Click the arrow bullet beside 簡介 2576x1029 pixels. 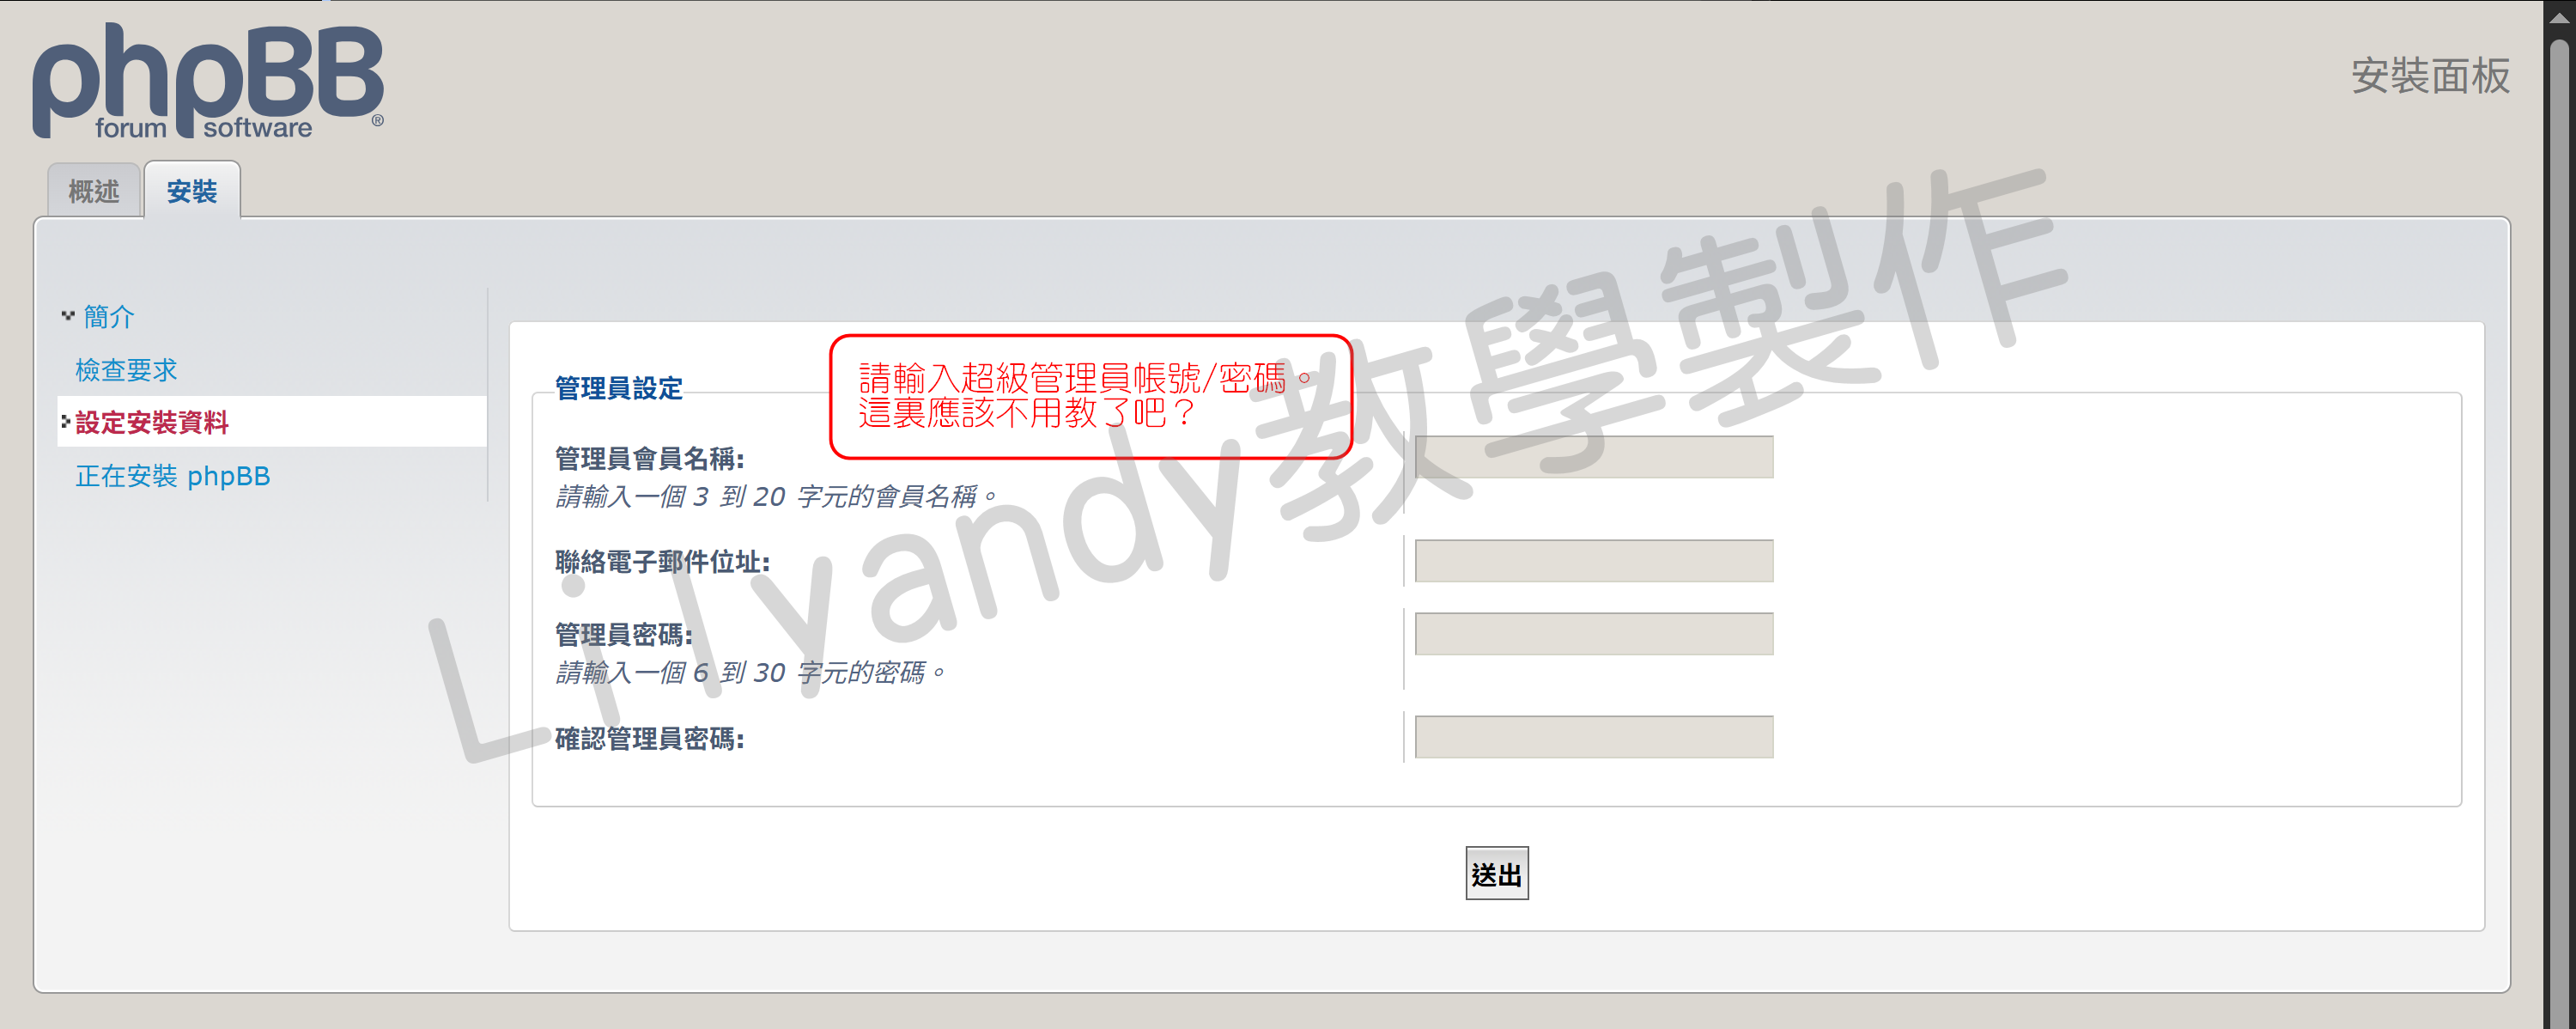[68, 315]
